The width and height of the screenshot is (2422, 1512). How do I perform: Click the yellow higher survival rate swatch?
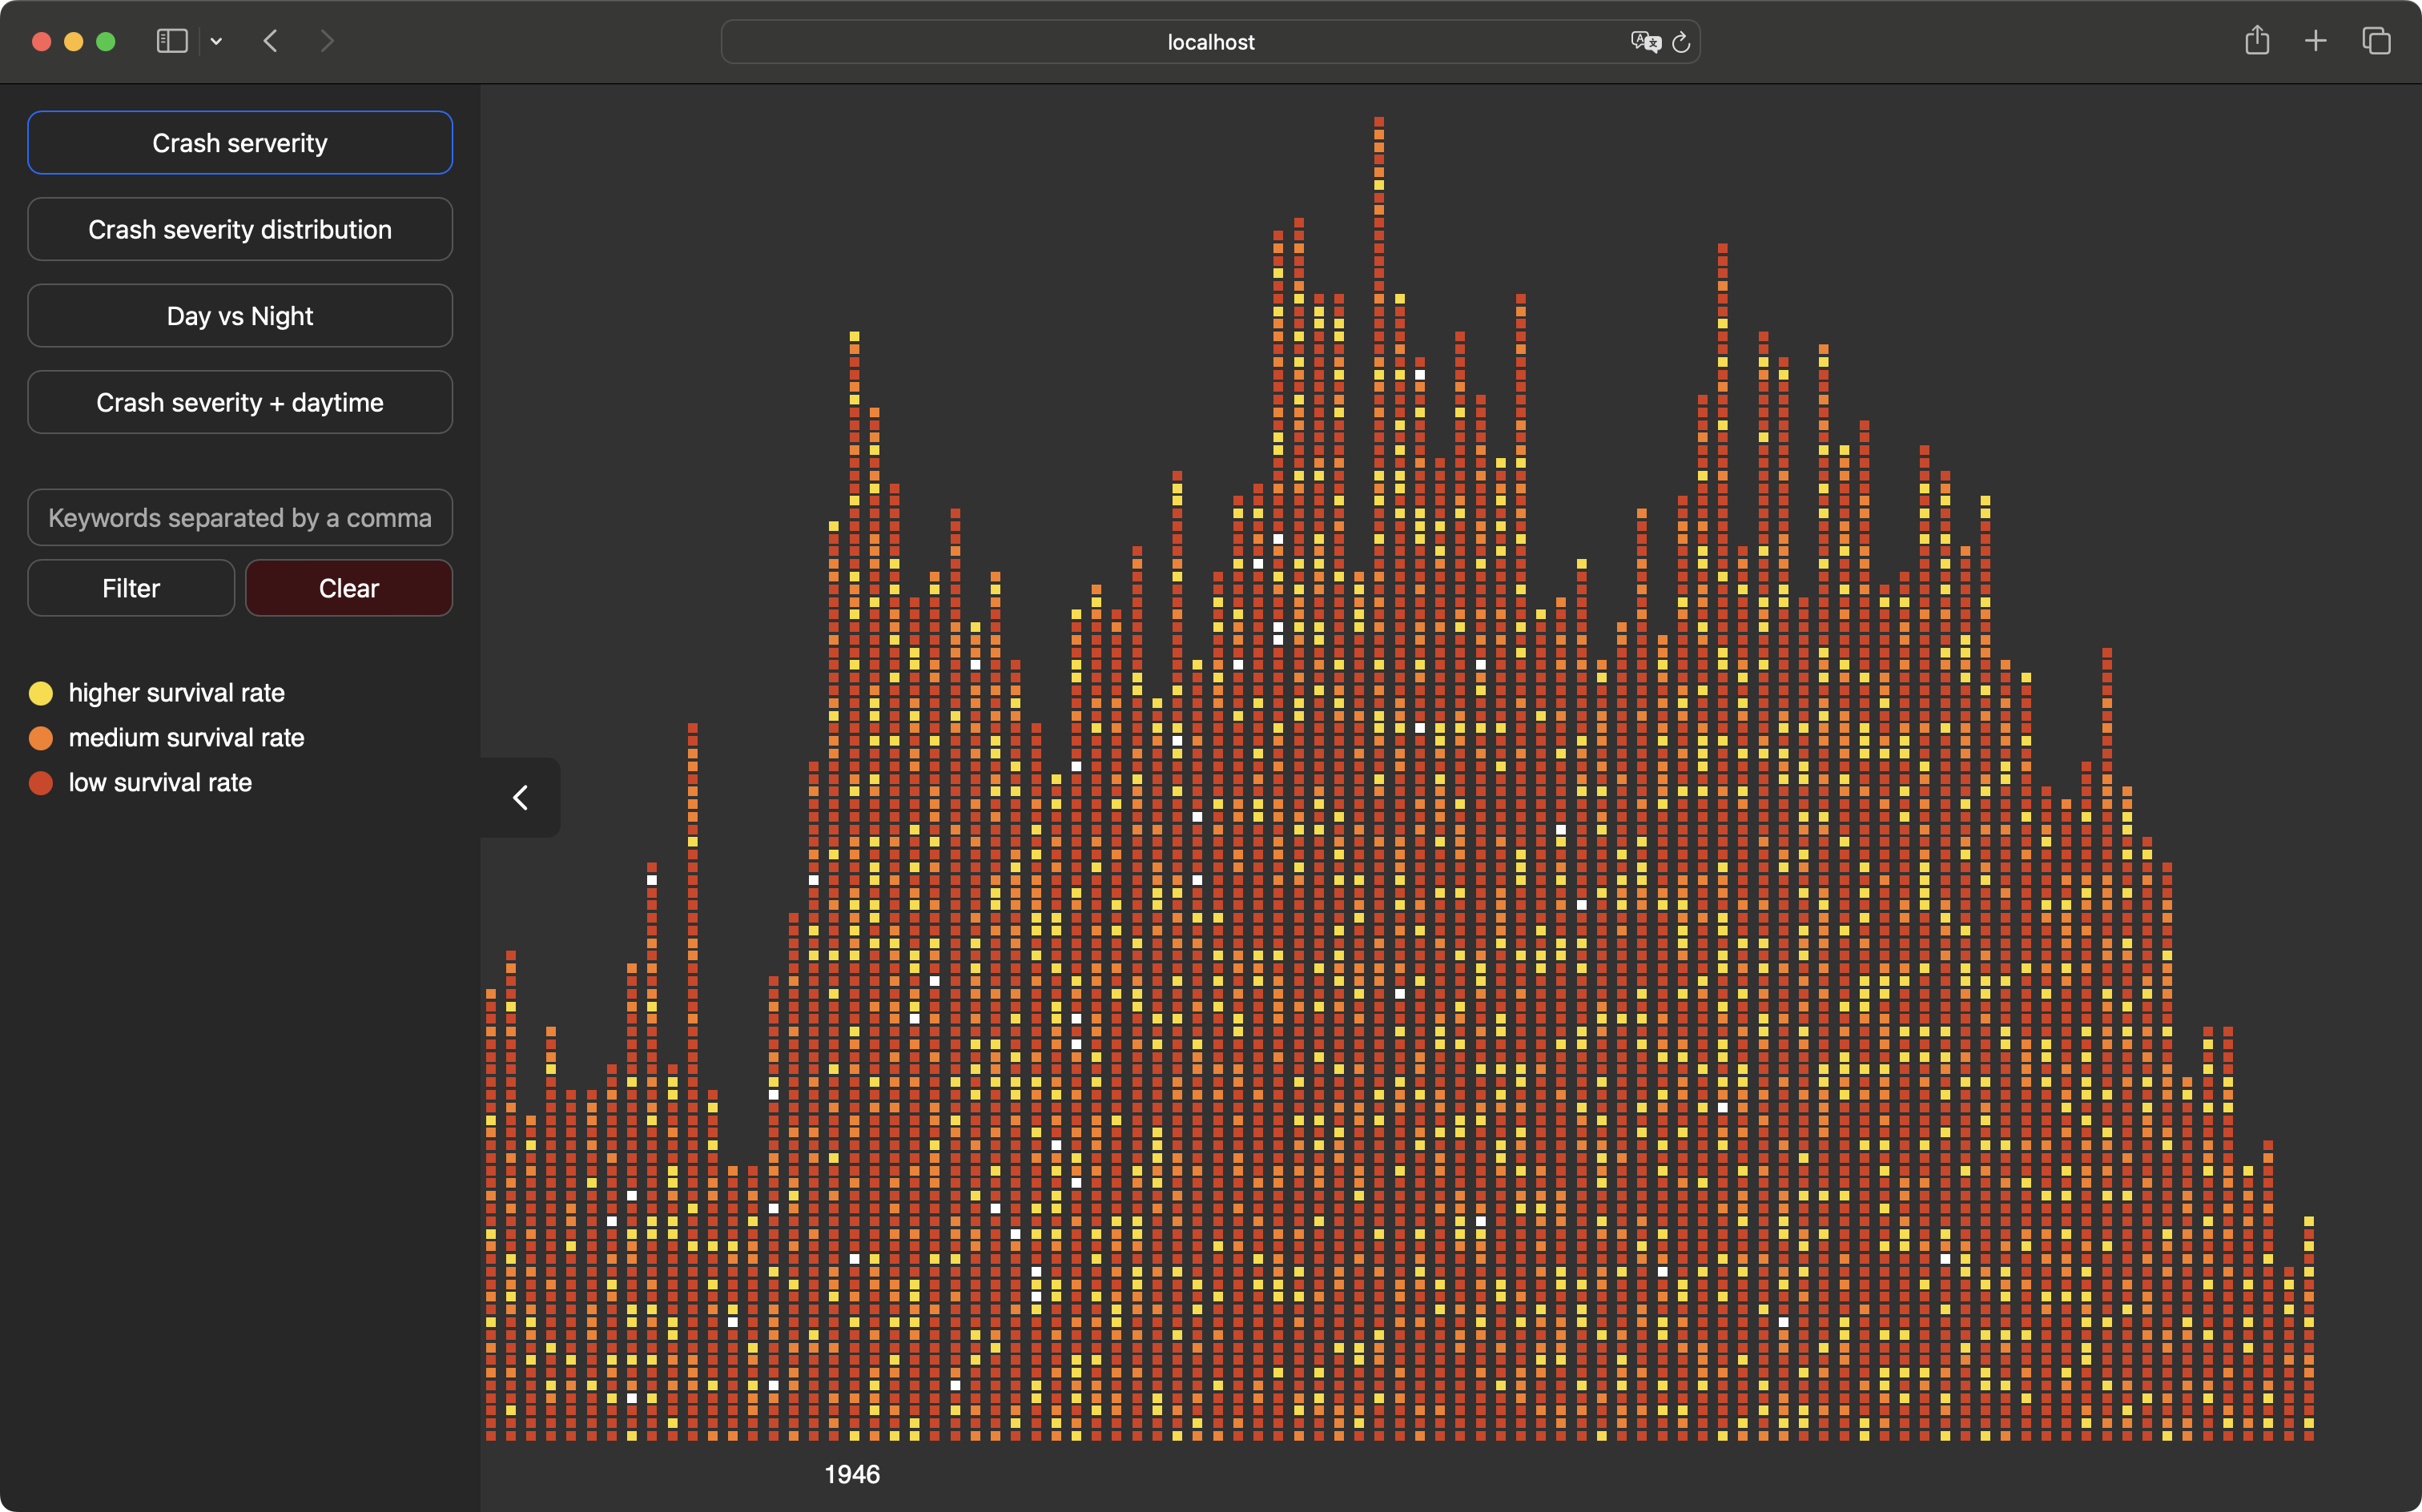pos(41,693)
